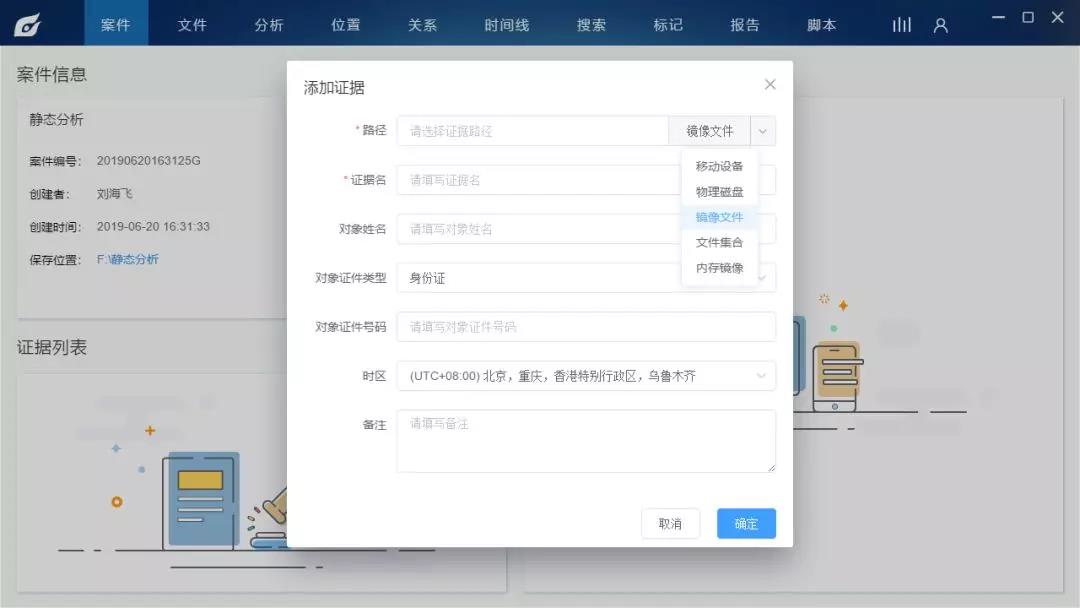Click the 取消 cancel button
This screenshot has width=1080, height=608.
coord(670,523)
